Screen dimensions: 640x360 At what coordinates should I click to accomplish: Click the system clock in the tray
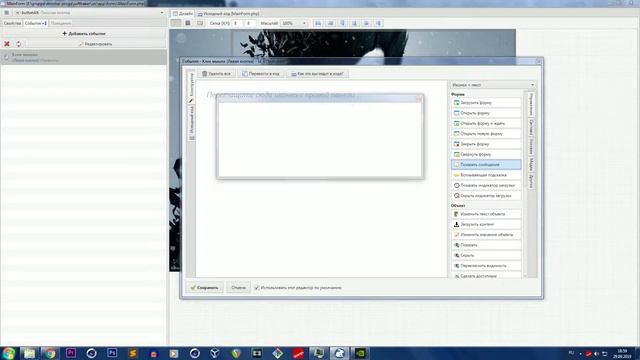pyautogui.click(x=623, y=353)
